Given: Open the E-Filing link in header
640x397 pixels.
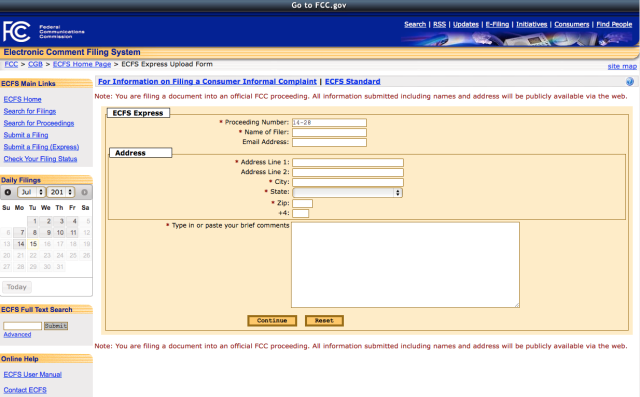Looking at the screenshot, I should pyautogui.click(x=497, y=24).
